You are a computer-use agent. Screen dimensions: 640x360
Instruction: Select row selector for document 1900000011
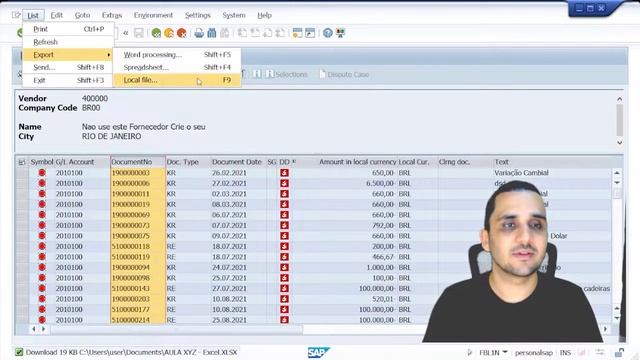pos(22,194)
